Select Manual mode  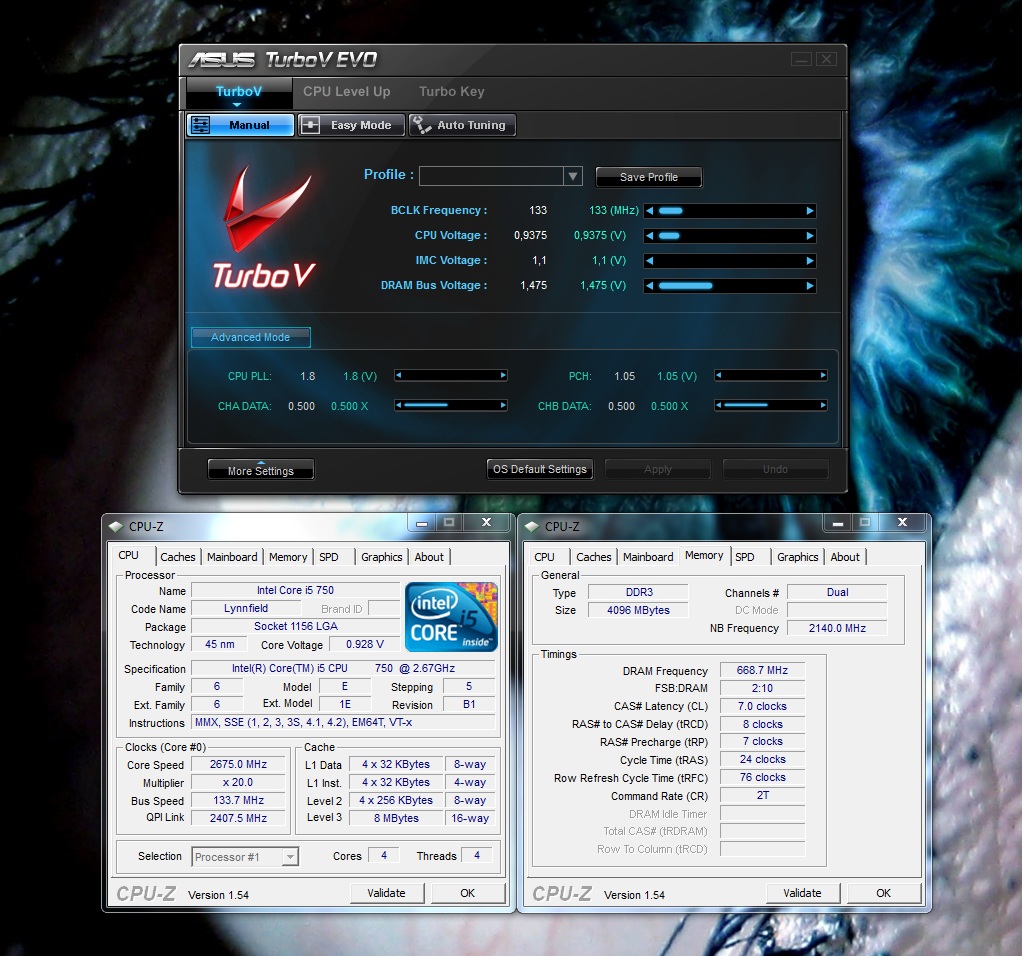pos(241,125)
